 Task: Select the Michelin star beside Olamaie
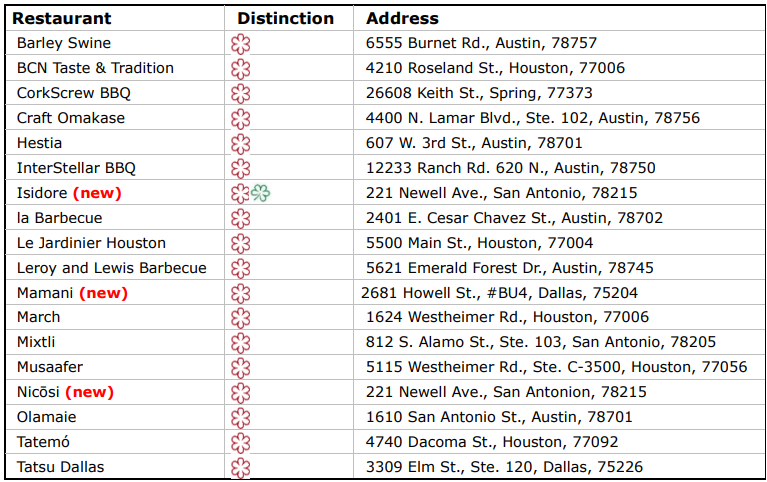pos(240,418)
